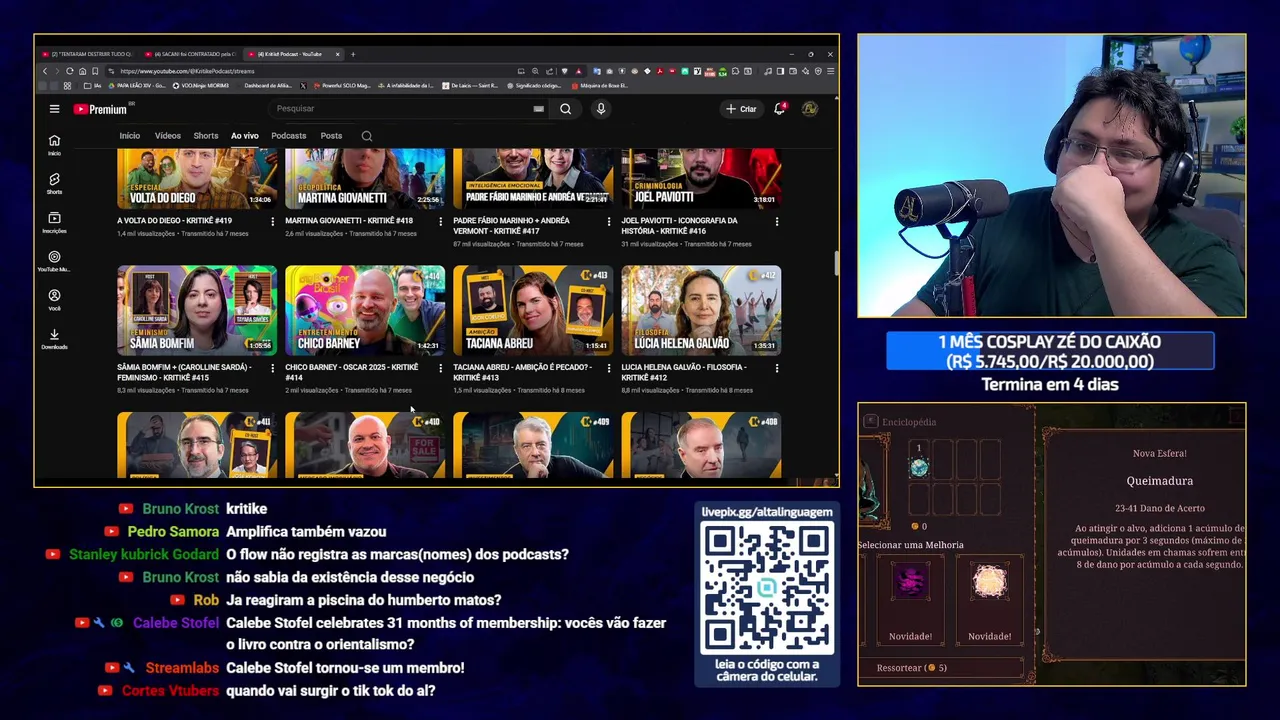Open new browser tab with plus
The width and height of the screenshot is (1280, 720).
click(353, 54)
